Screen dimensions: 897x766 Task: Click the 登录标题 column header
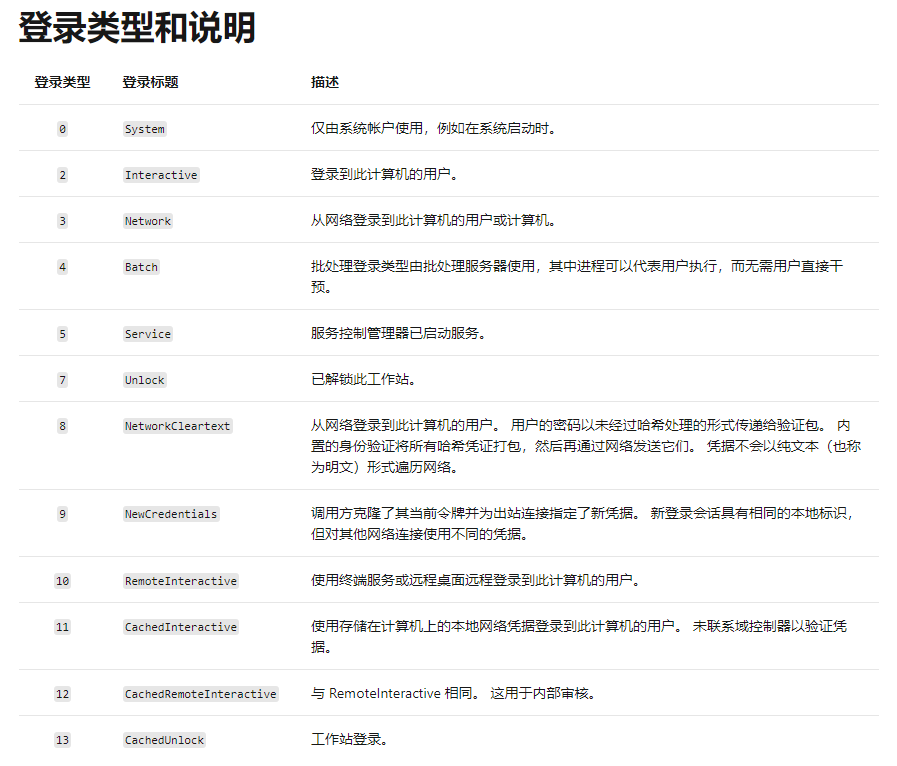[x=150, y=82]
